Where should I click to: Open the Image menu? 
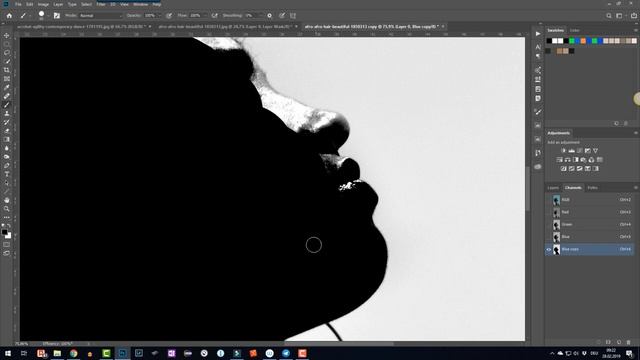click(x=43, y=4)
